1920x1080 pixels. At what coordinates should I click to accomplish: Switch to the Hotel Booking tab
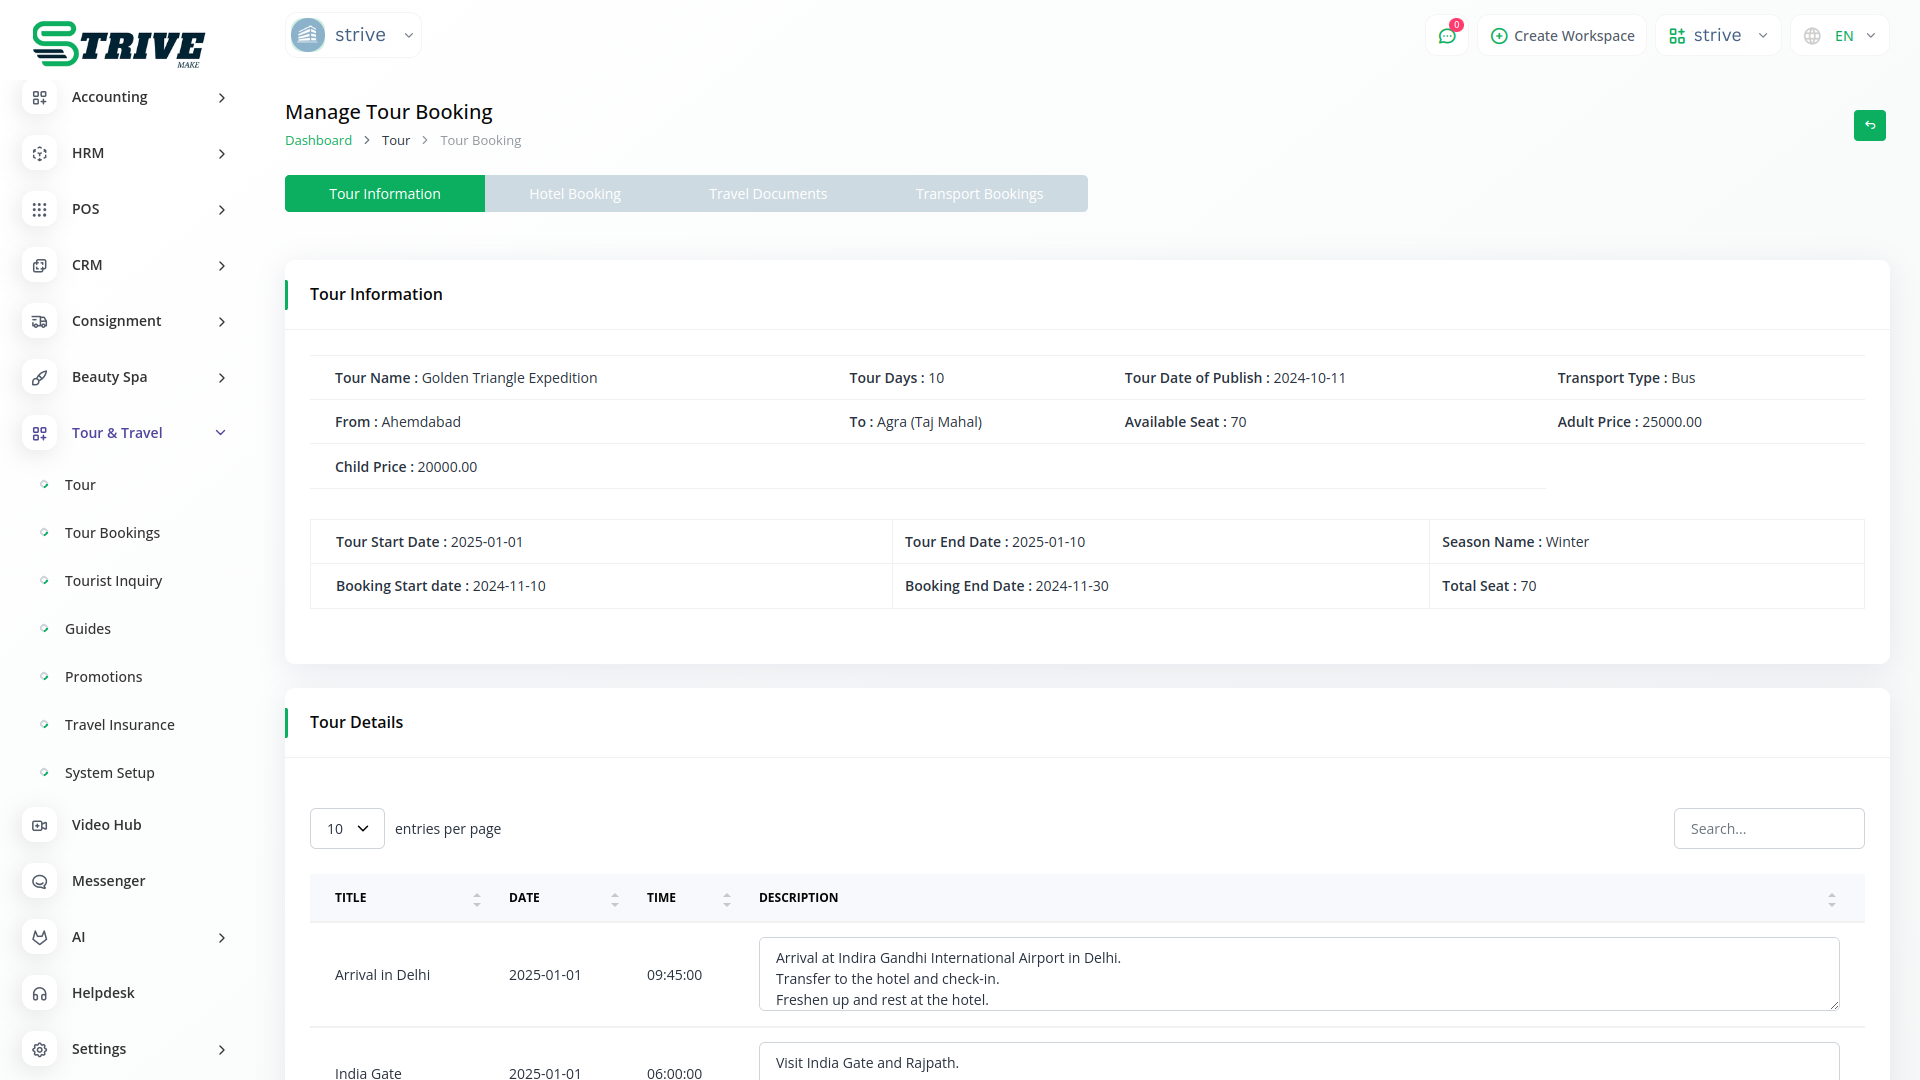[x=575, y=194]
